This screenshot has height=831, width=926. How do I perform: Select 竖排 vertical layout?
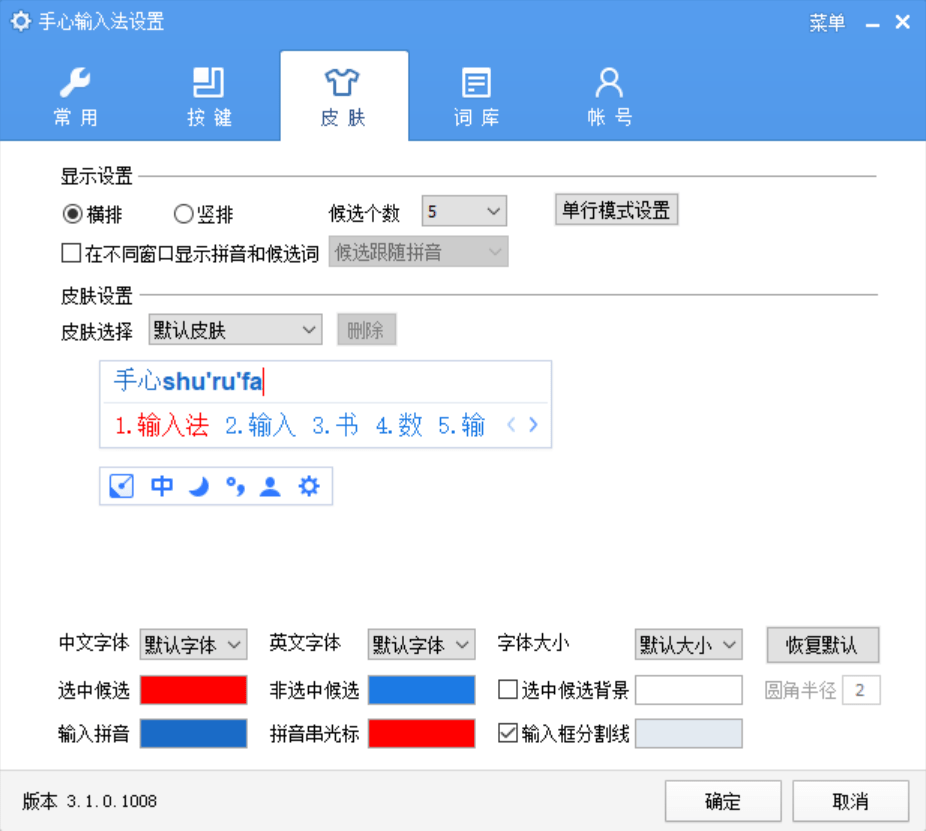[204, 214]
